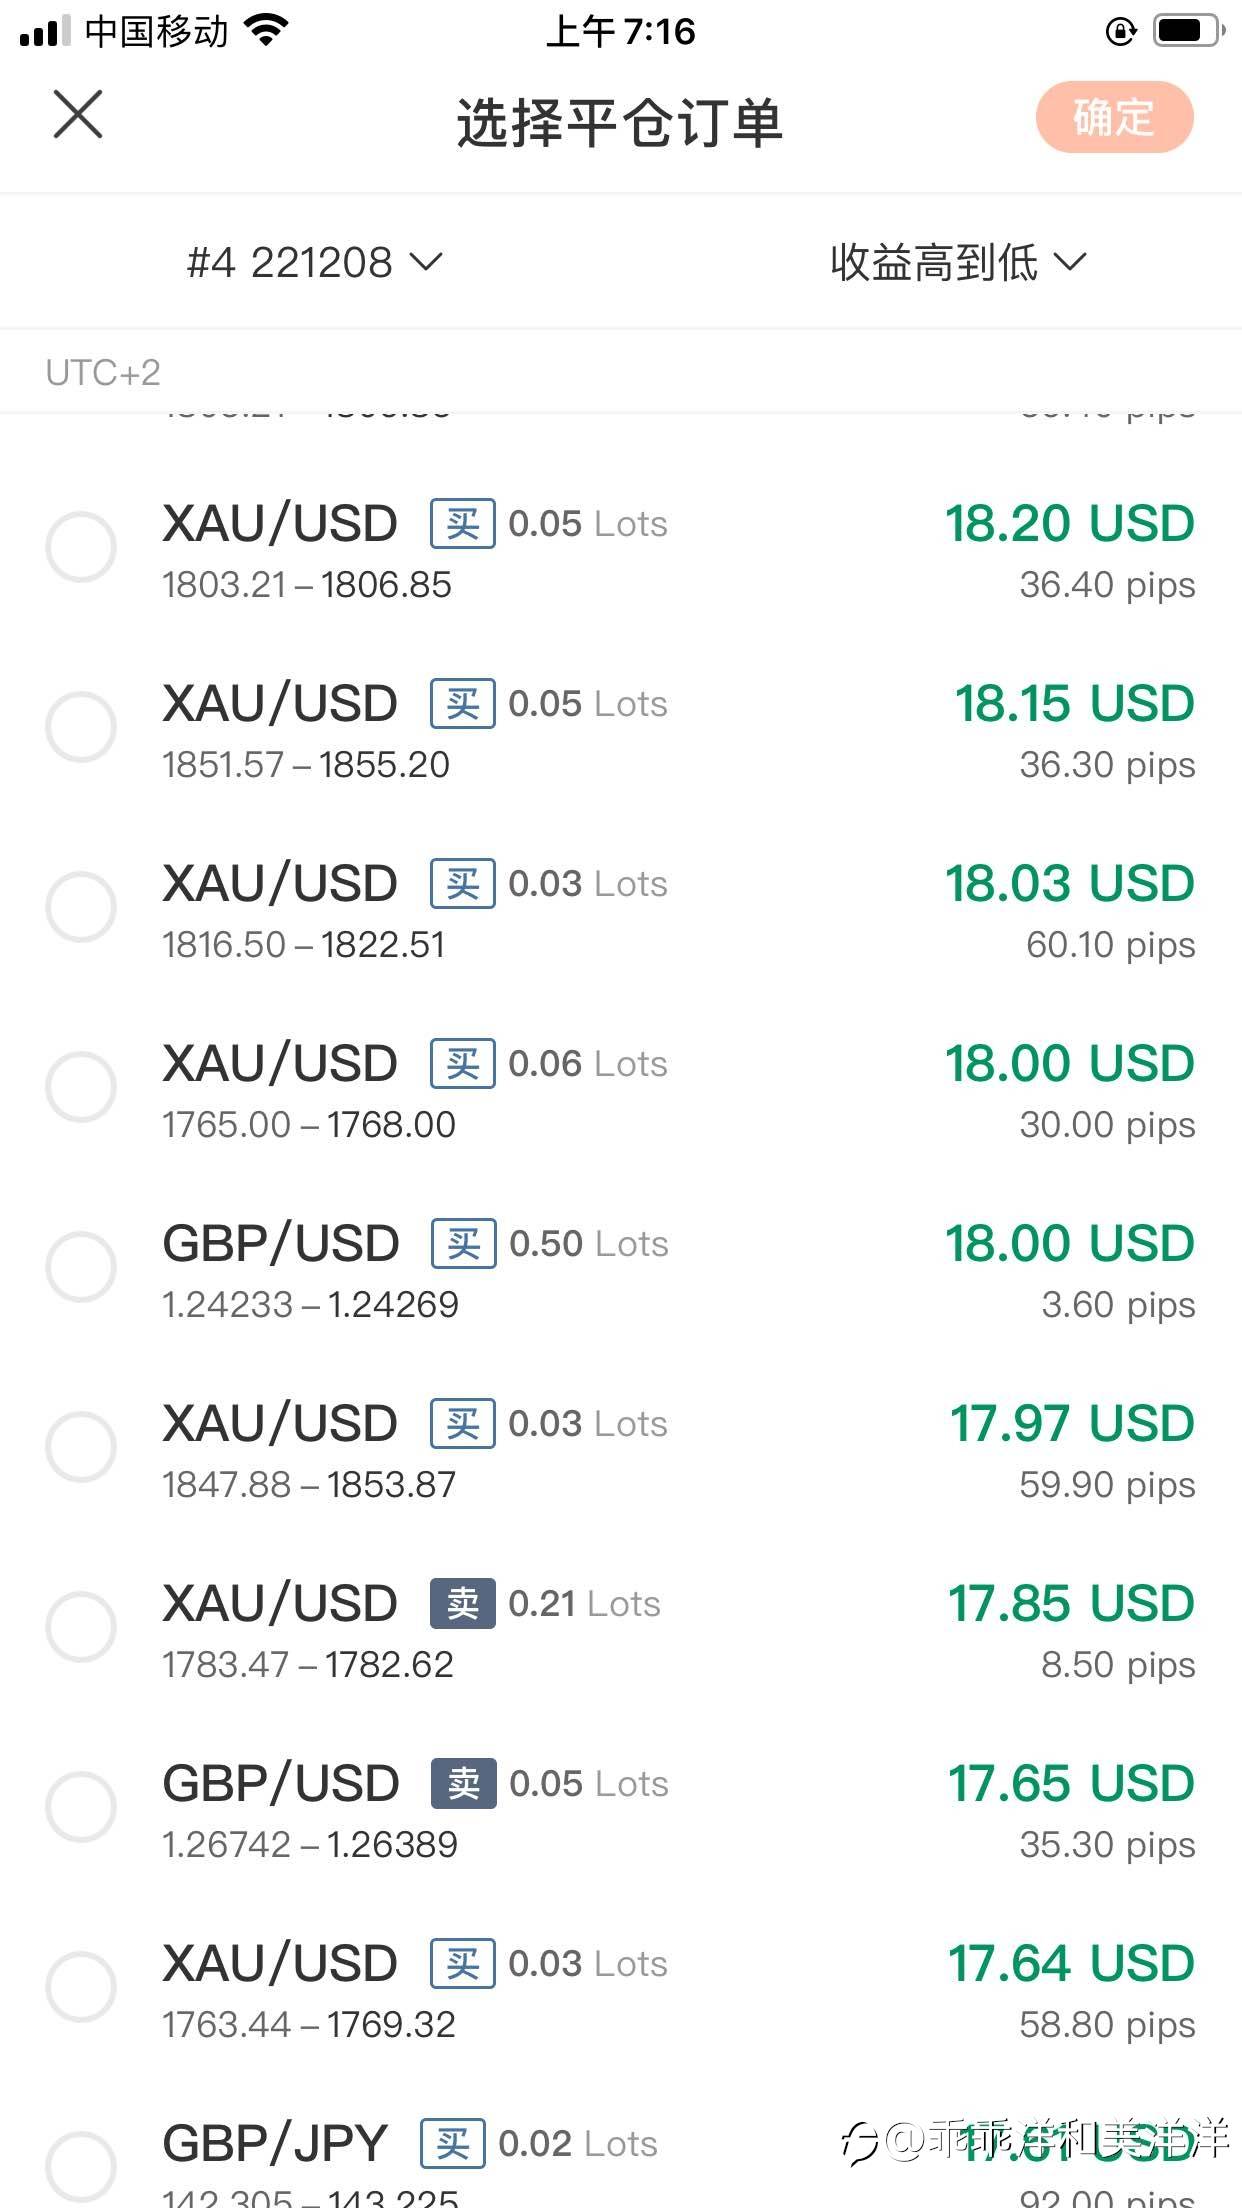
Task: Tap the Wi-Fi icon in the status bar
Action: (266, 31)
